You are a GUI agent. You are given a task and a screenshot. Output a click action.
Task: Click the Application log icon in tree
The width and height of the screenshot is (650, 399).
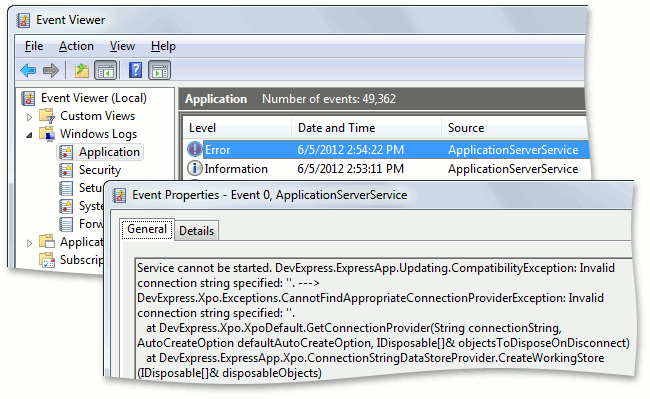[x=66, y=152]
